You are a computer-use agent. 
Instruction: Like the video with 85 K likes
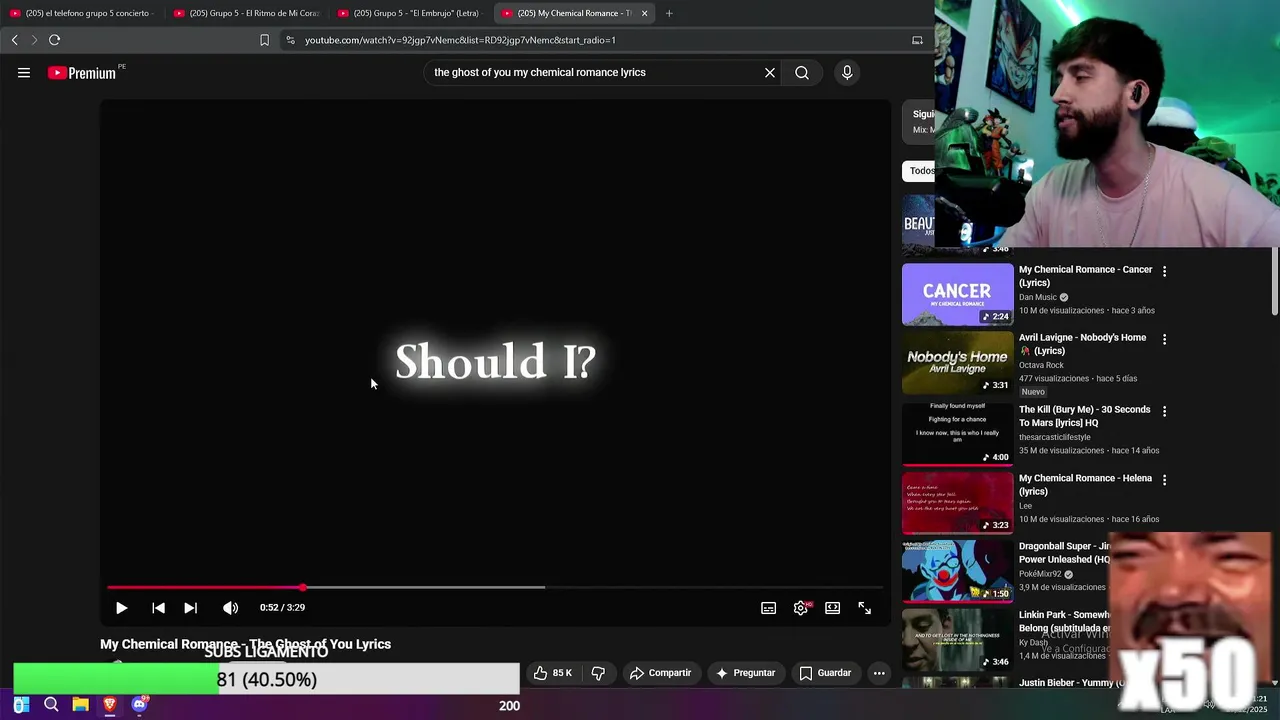coord(553,673)
